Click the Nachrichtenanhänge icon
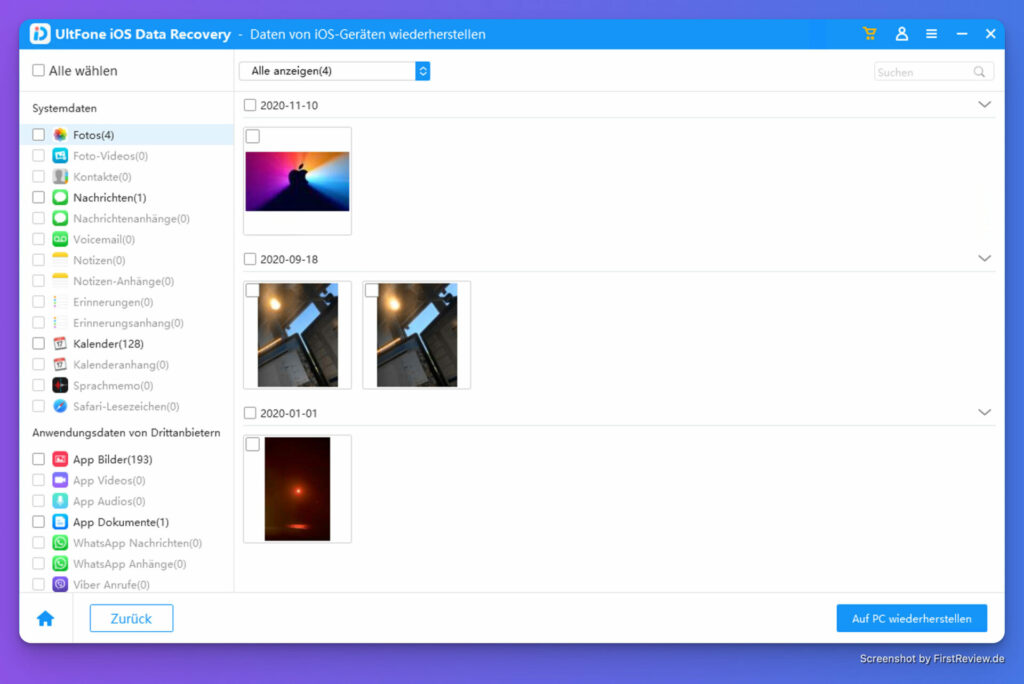Screen dimensions: 1024x684 click(x=60, y=218)
